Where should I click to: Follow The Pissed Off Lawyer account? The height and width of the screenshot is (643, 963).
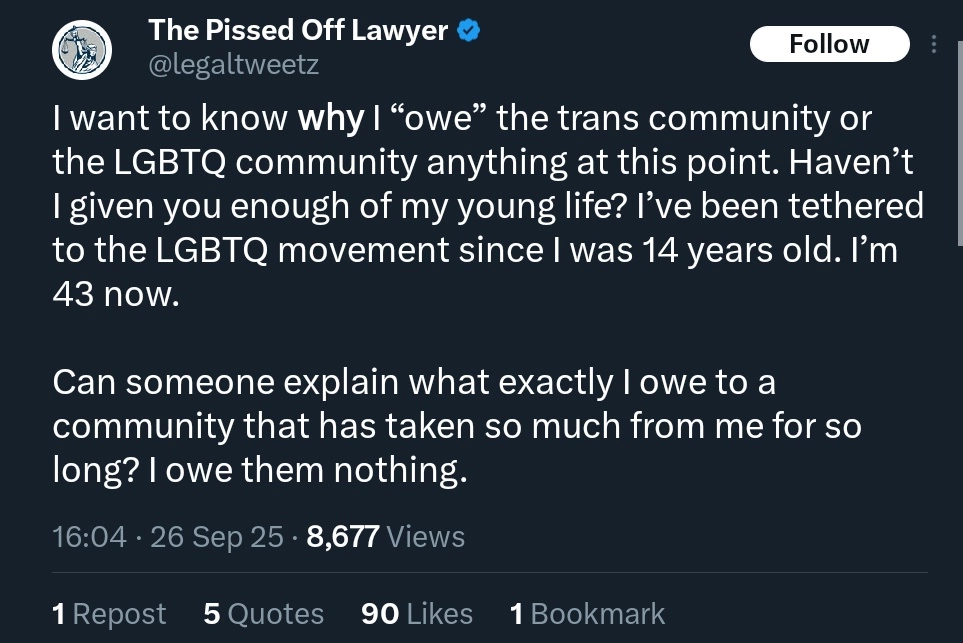(x=829, y=44)
